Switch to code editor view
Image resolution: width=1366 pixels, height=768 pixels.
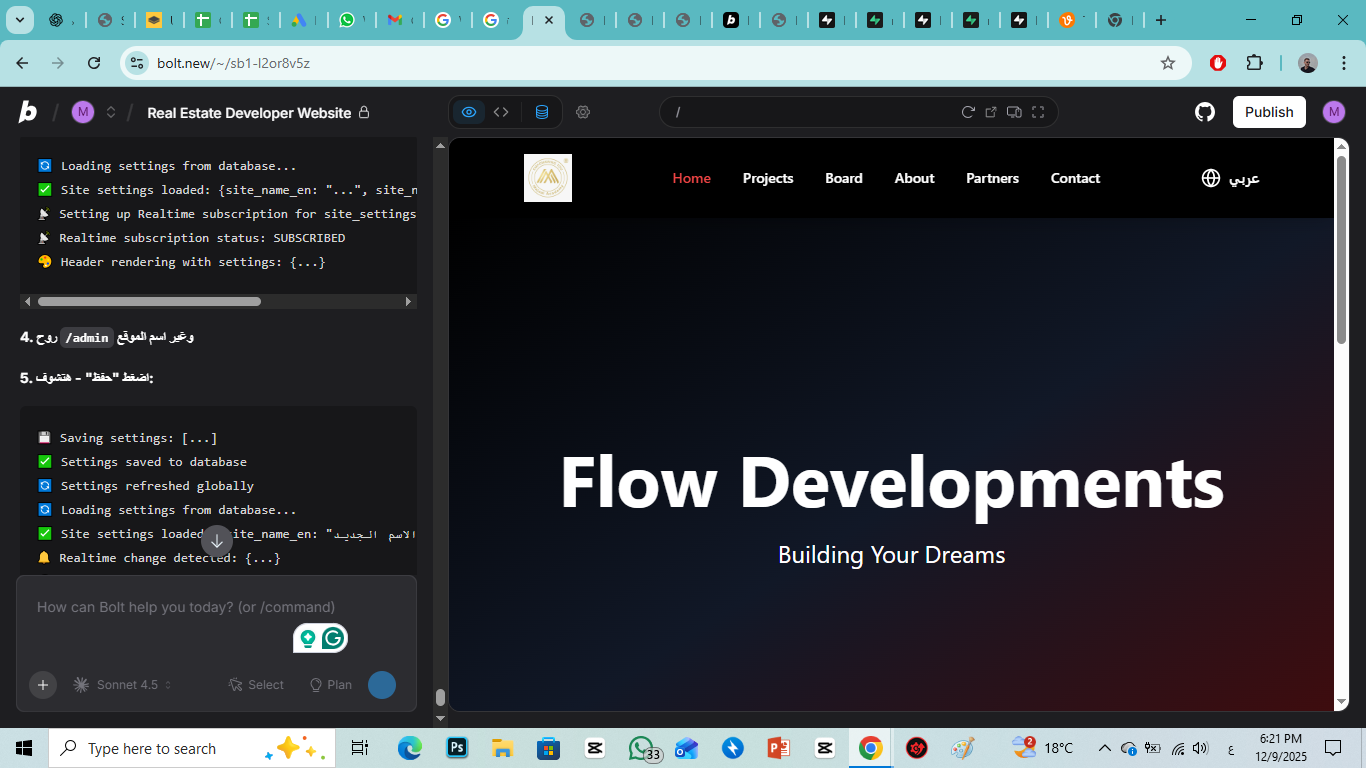pos(501,112)
